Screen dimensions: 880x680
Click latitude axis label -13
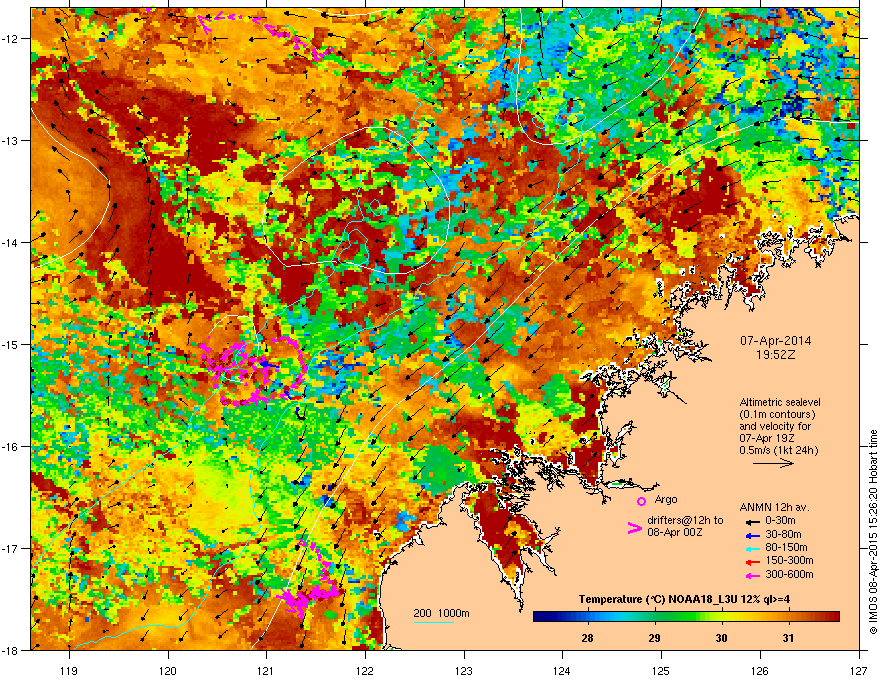[x=10, y=140]
